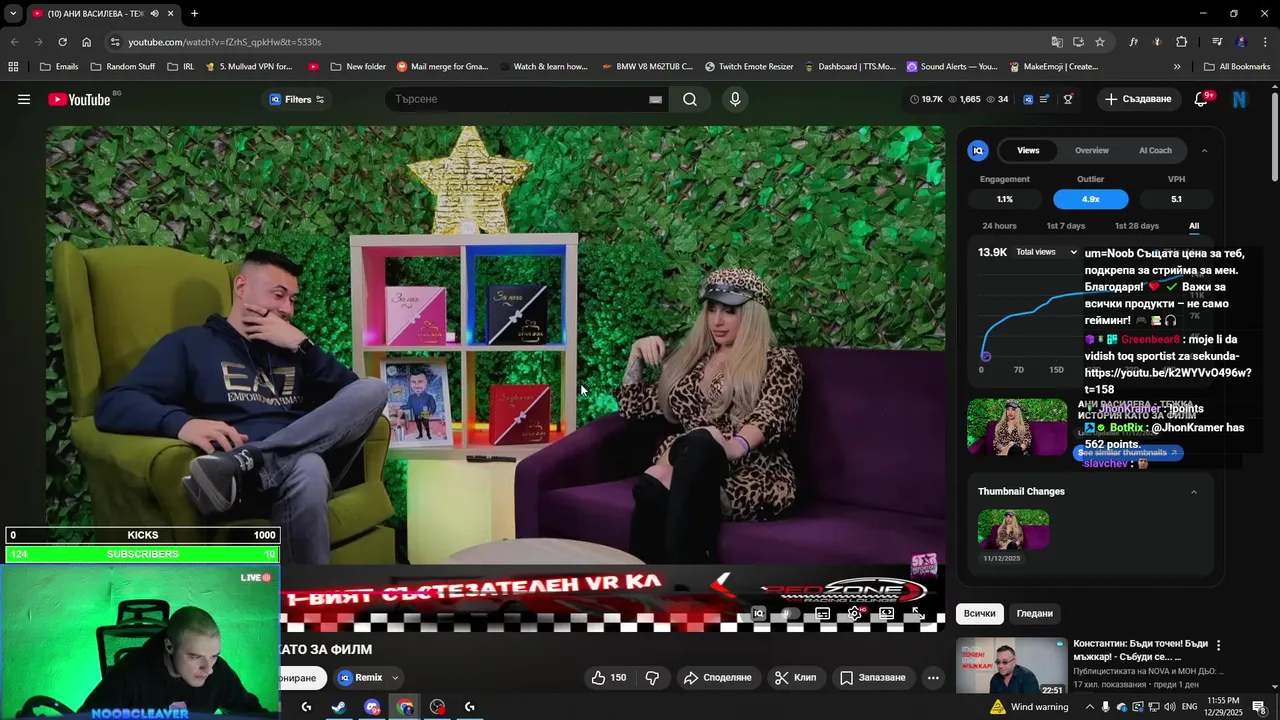The width and height of the screenshot is (1280, 720).
Task: Dislike the video
Action: 652,678
